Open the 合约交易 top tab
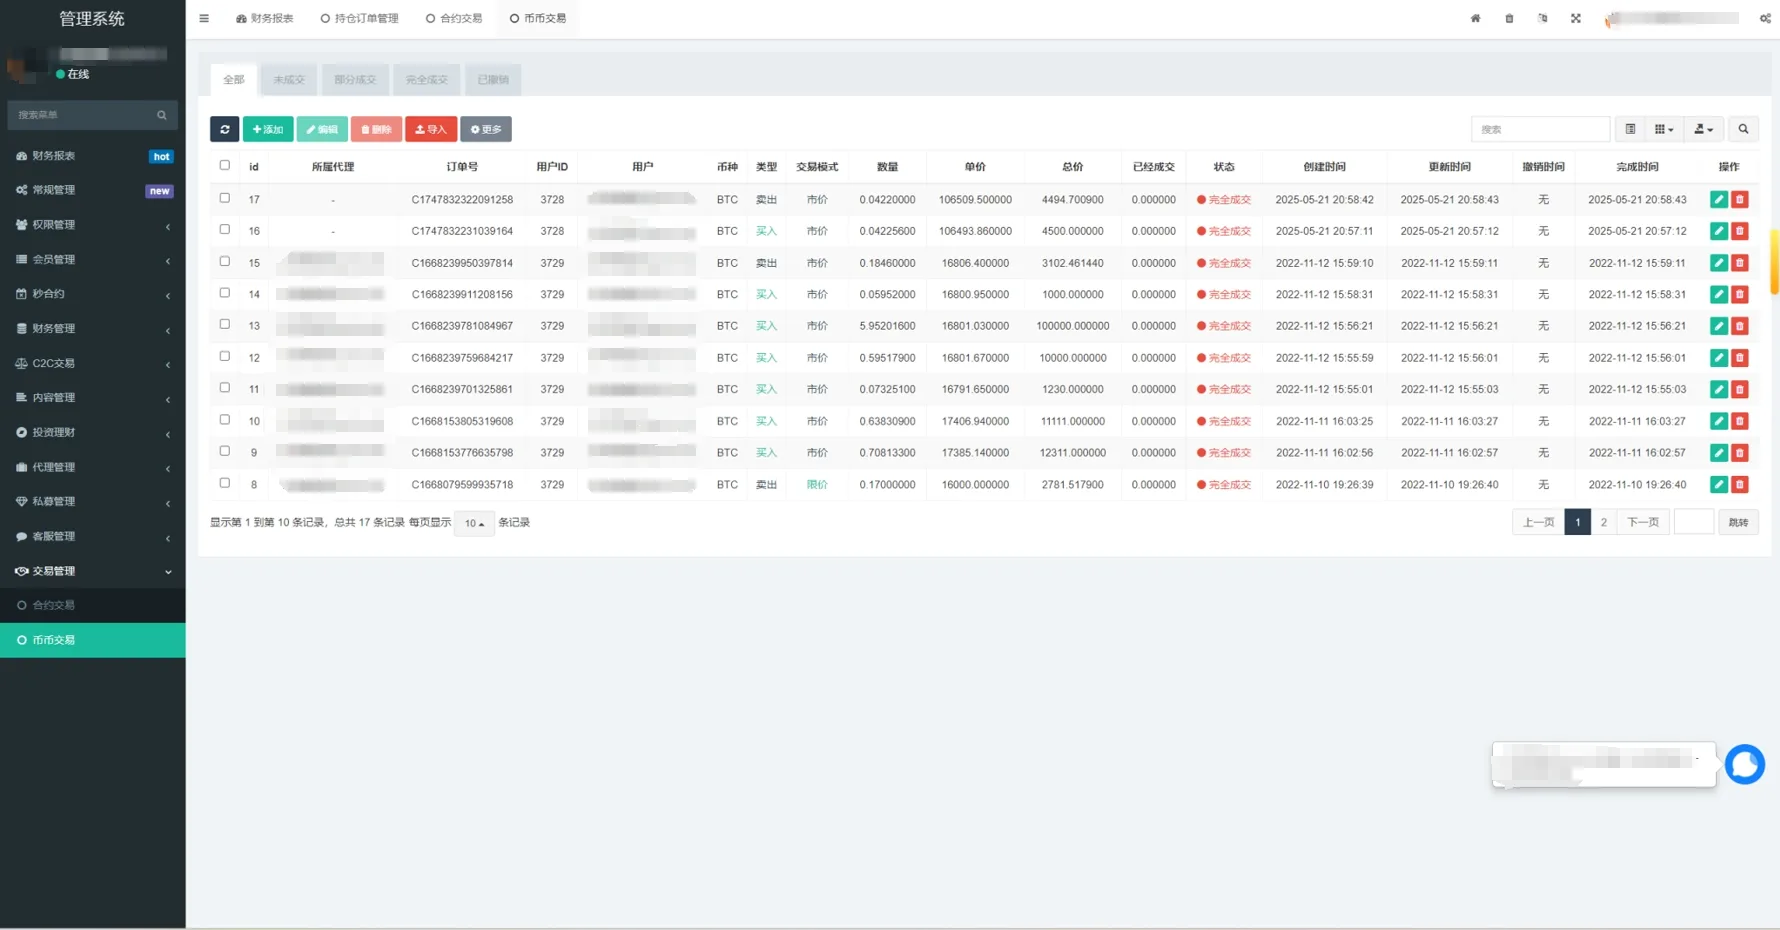The height and width of the screenshot is (930, 1780). click(454, 18)
